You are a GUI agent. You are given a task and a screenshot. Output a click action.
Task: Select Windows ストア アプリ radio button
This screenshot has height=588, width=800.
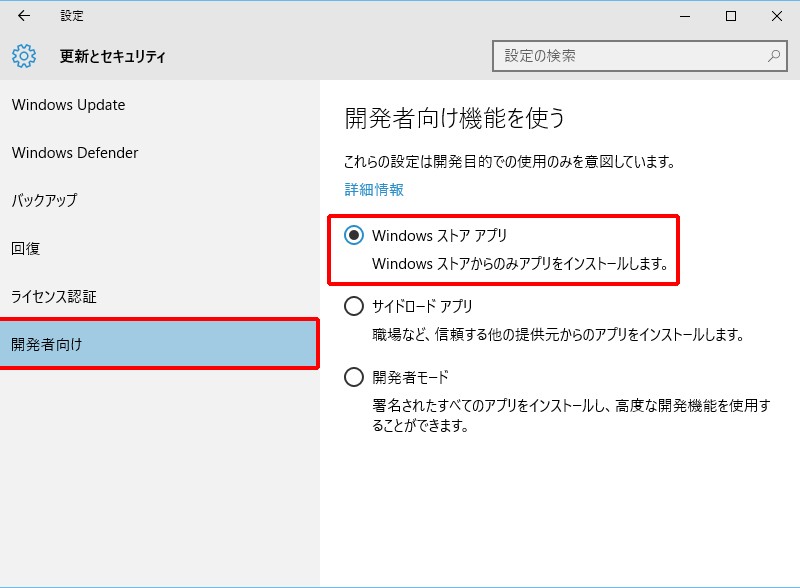click(354, 235)
